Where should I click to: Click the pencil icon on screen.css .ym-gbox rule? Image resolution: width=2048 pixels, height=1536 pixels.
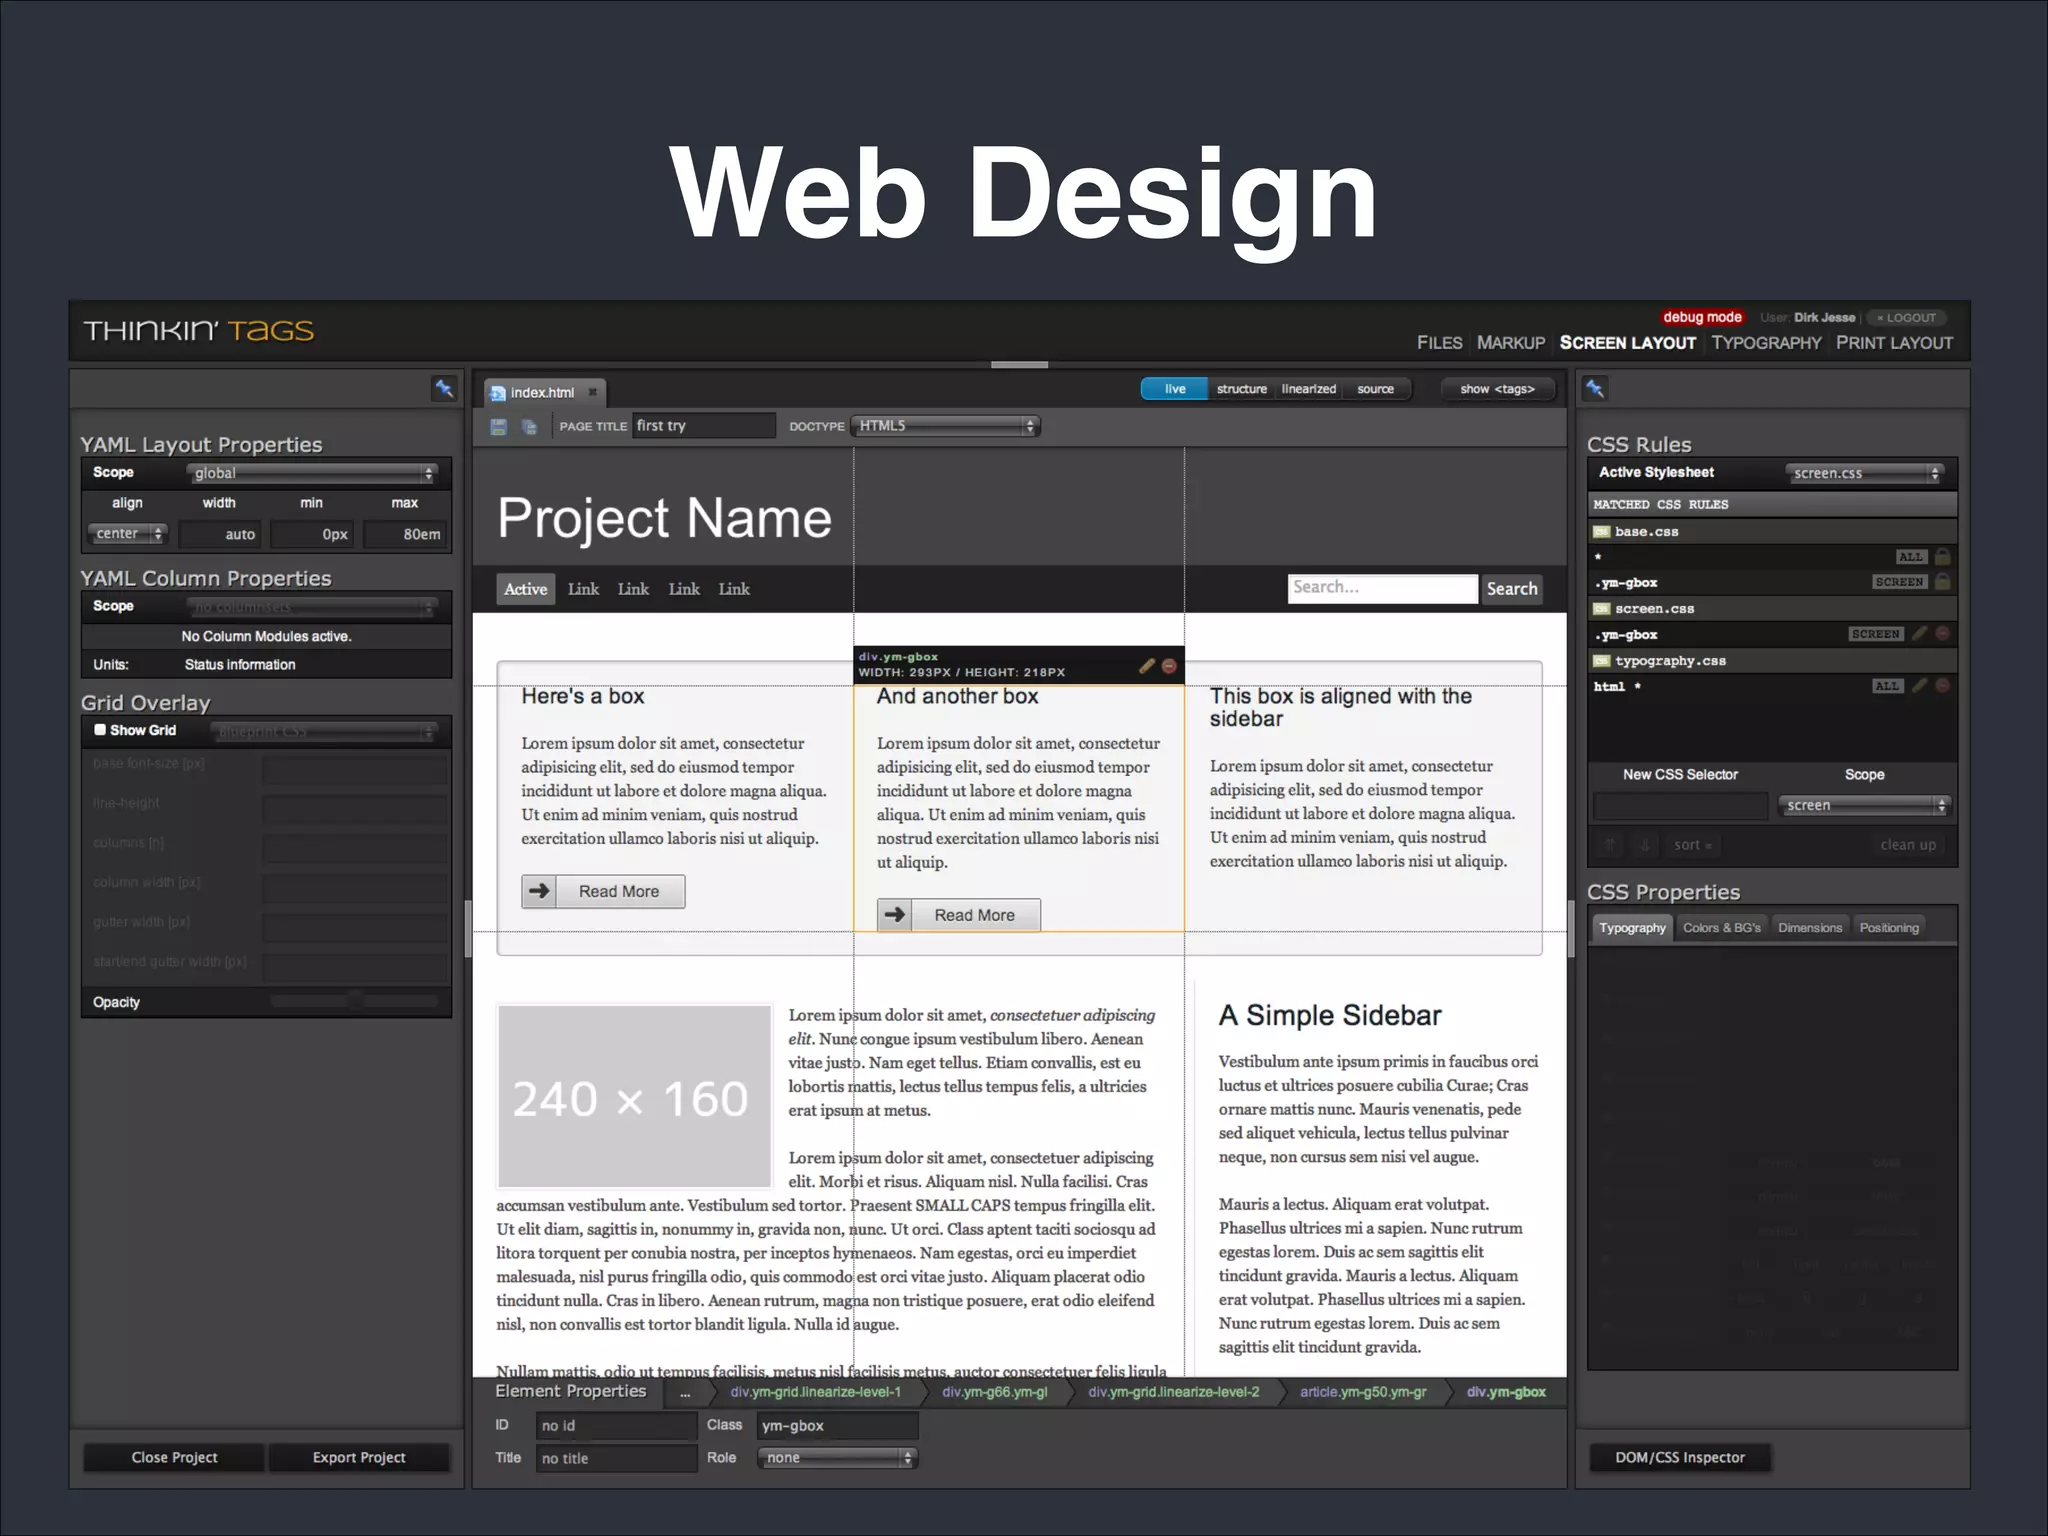1919,634
